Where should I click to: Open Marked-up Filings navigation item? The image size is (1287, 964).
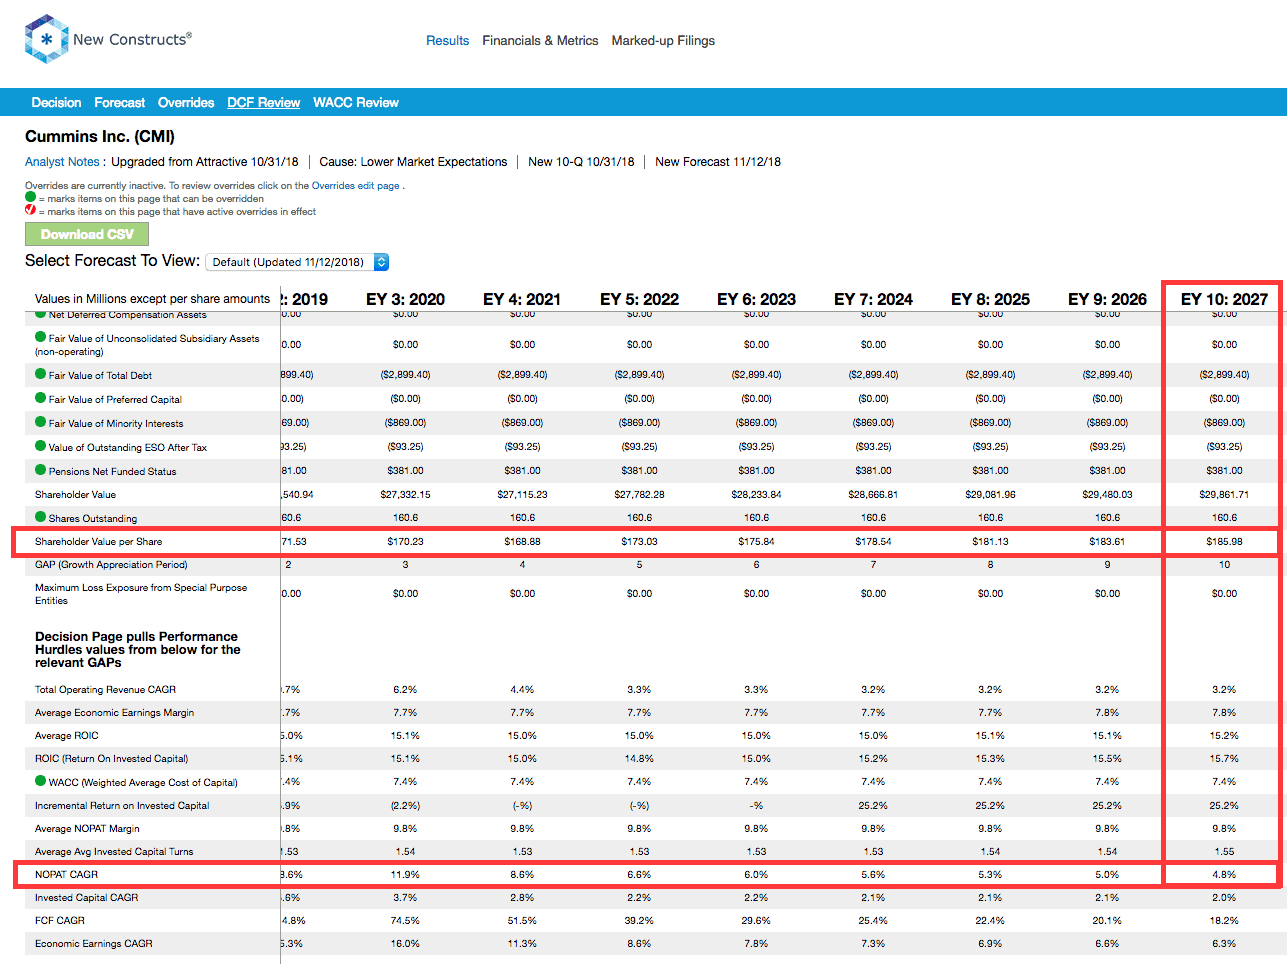click(663, 41)
